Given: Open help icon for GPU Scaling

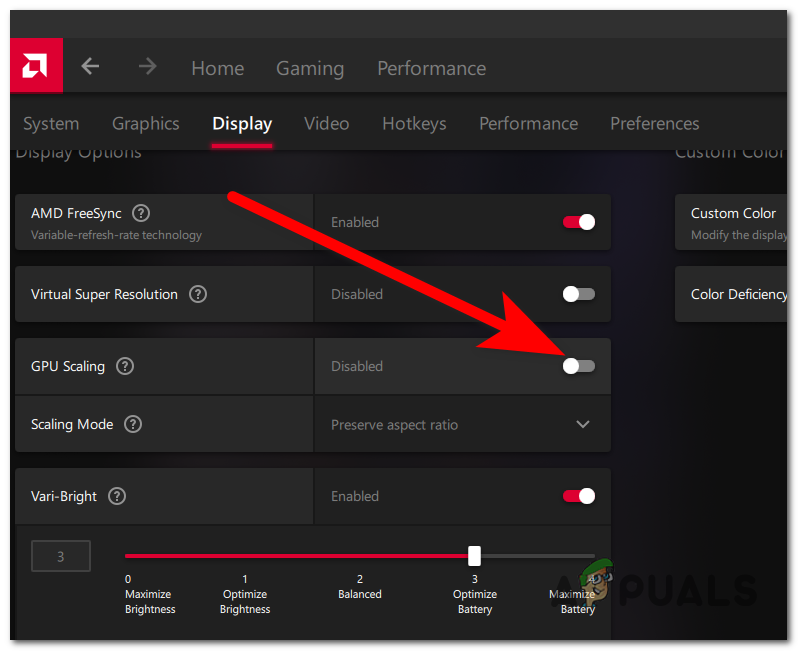Looking at the screenshot, I should (x=125, y=366).
